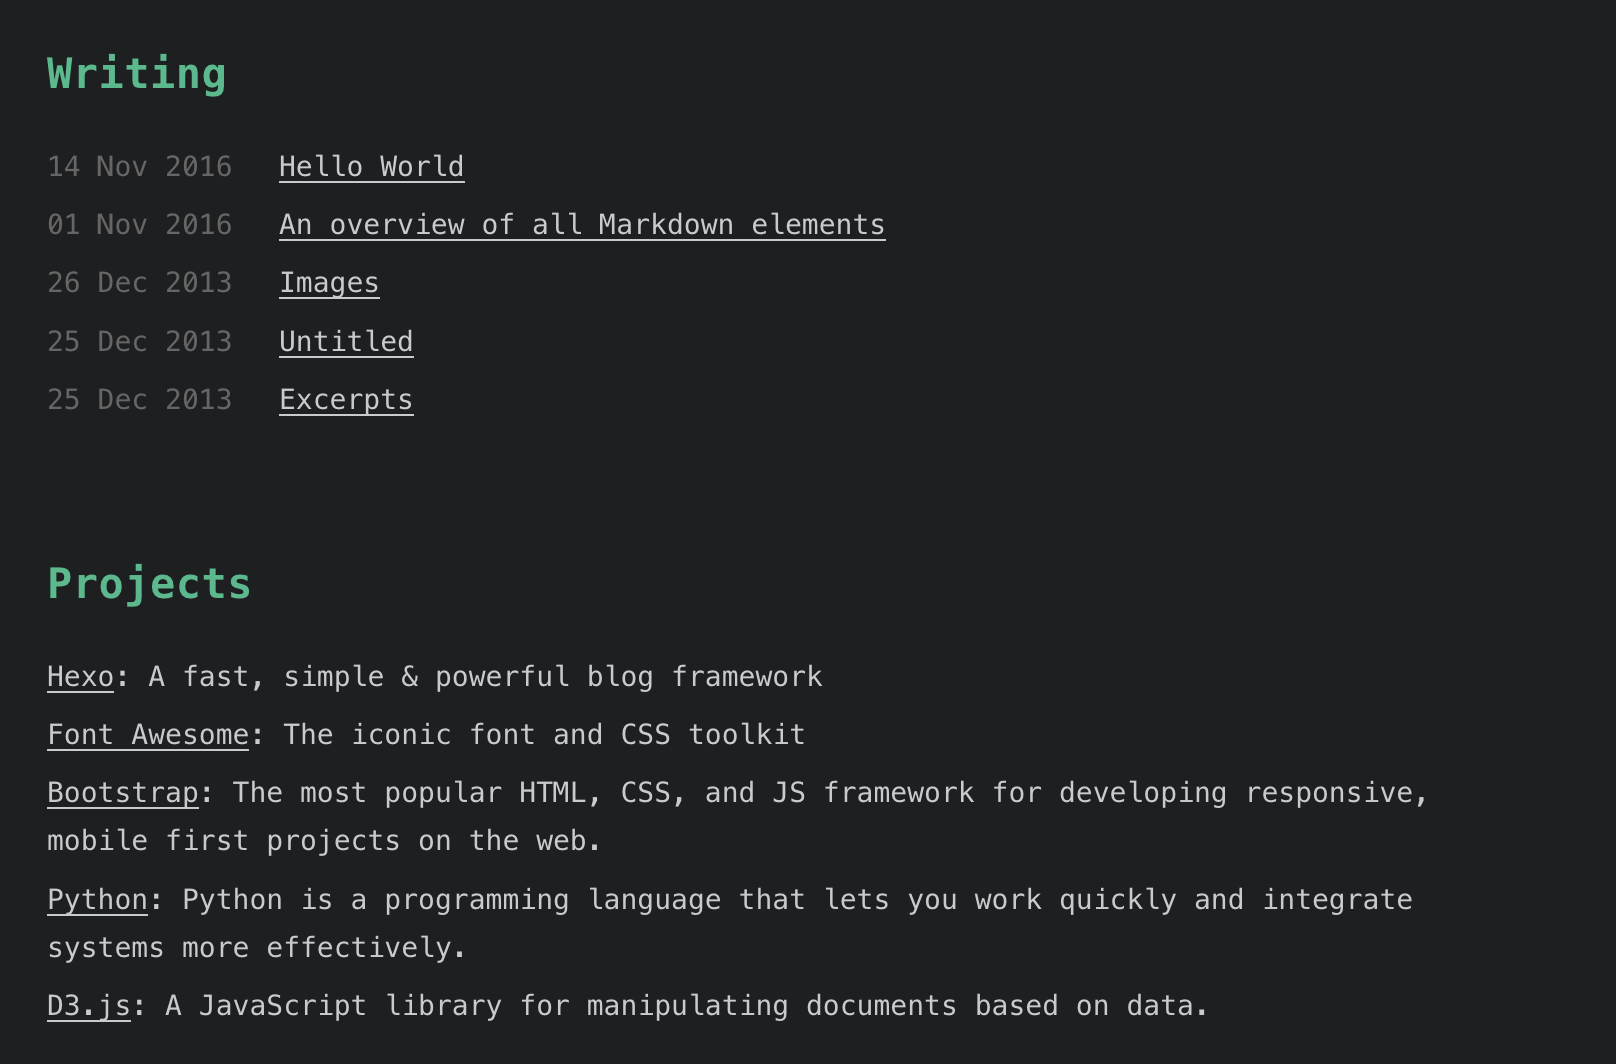This screenshot has height=1064, width=1616.
Task: Open the Untitled post link
Action: pyautogui.click(x=345, y=342)
